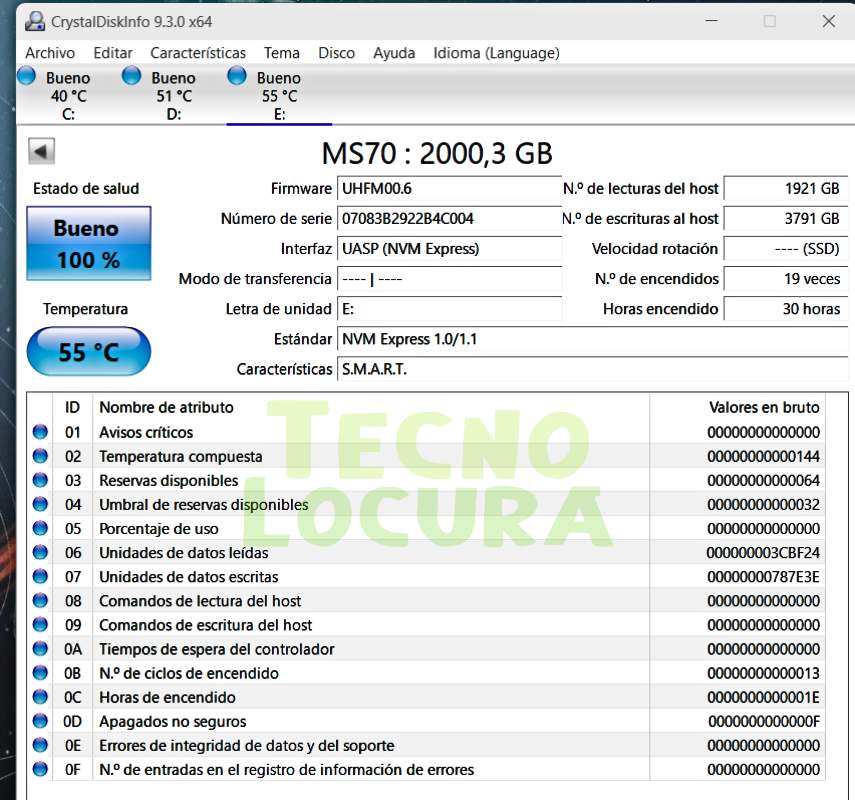Viewport: 855px width, 800px height.
Task: Click status orb beside Avisos críticos row
Action: [40, 432]
